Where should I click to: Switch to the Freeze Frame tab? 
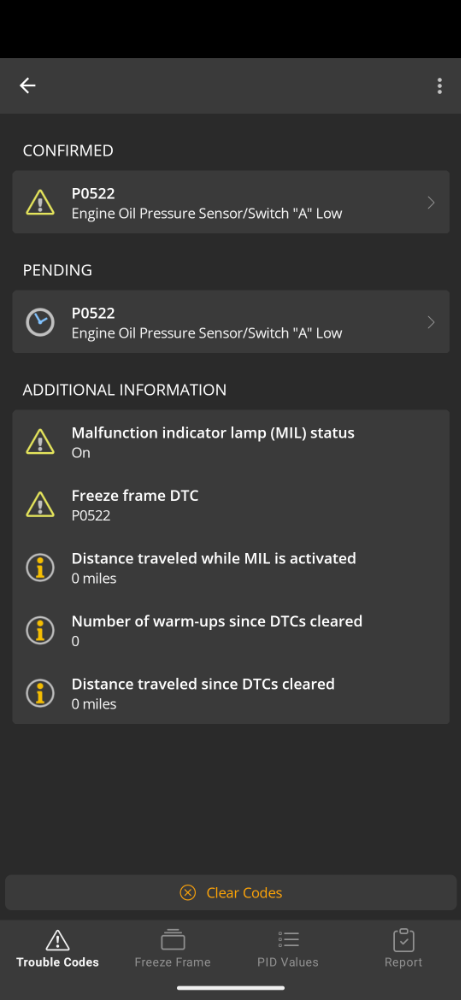pos(172,949)
